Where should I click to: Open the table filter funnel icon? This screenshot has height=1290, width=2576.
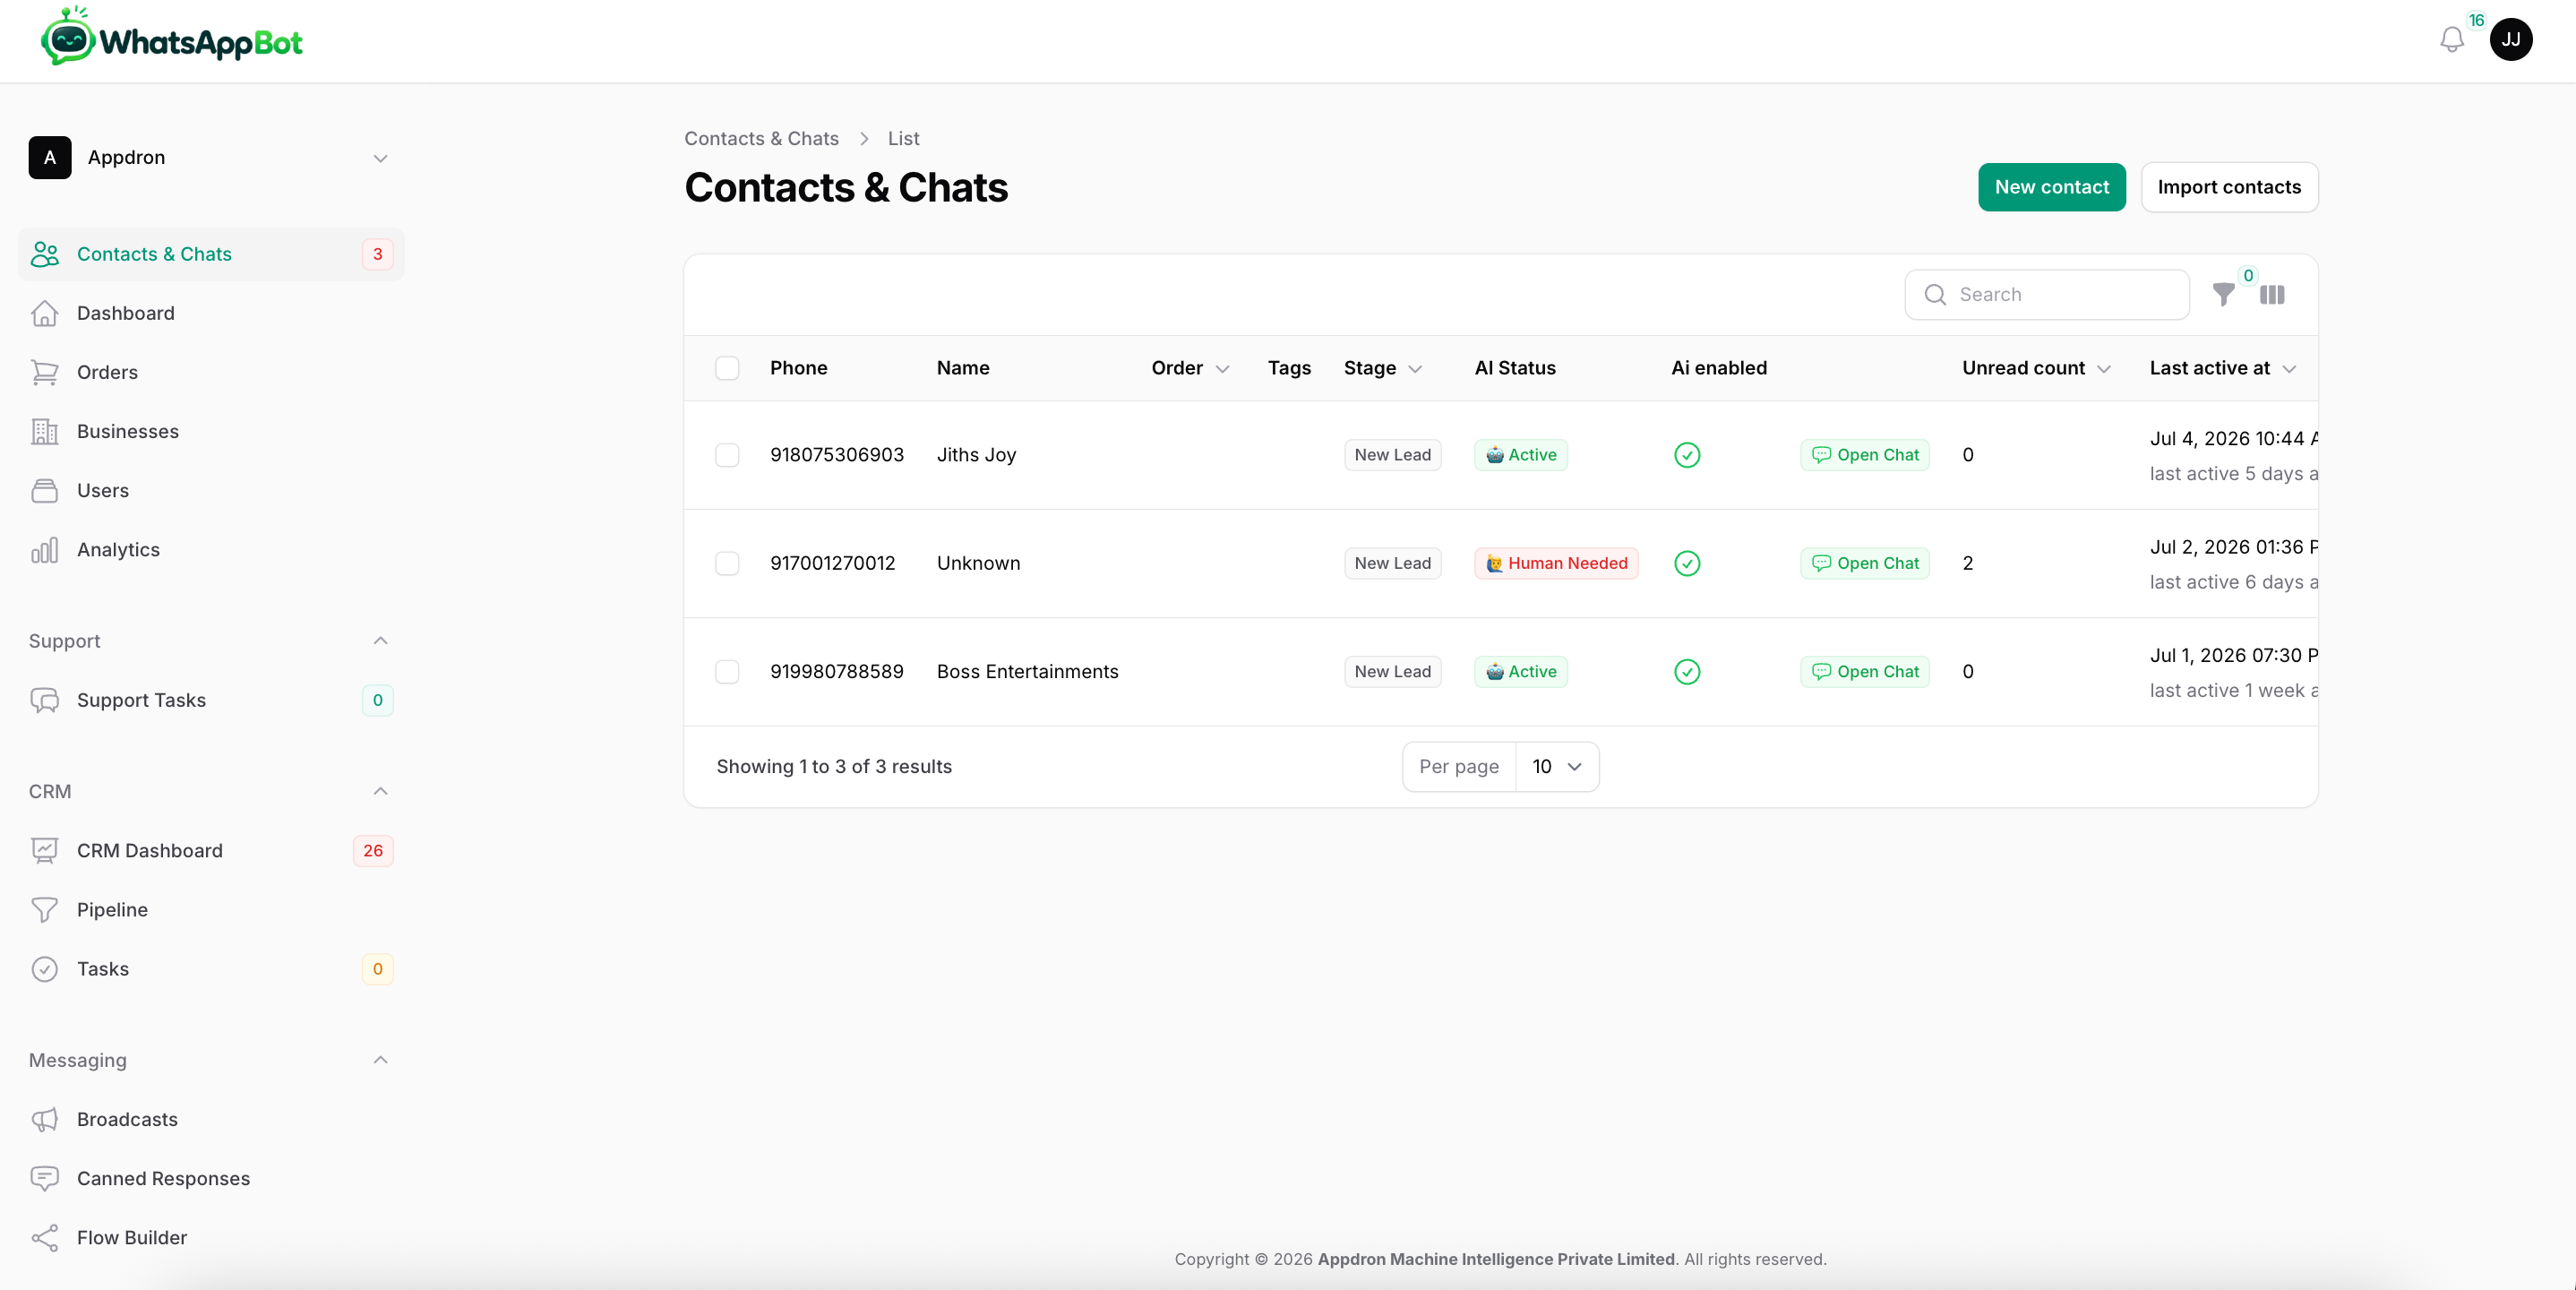pyautogui.click(x=2223, y=294)
